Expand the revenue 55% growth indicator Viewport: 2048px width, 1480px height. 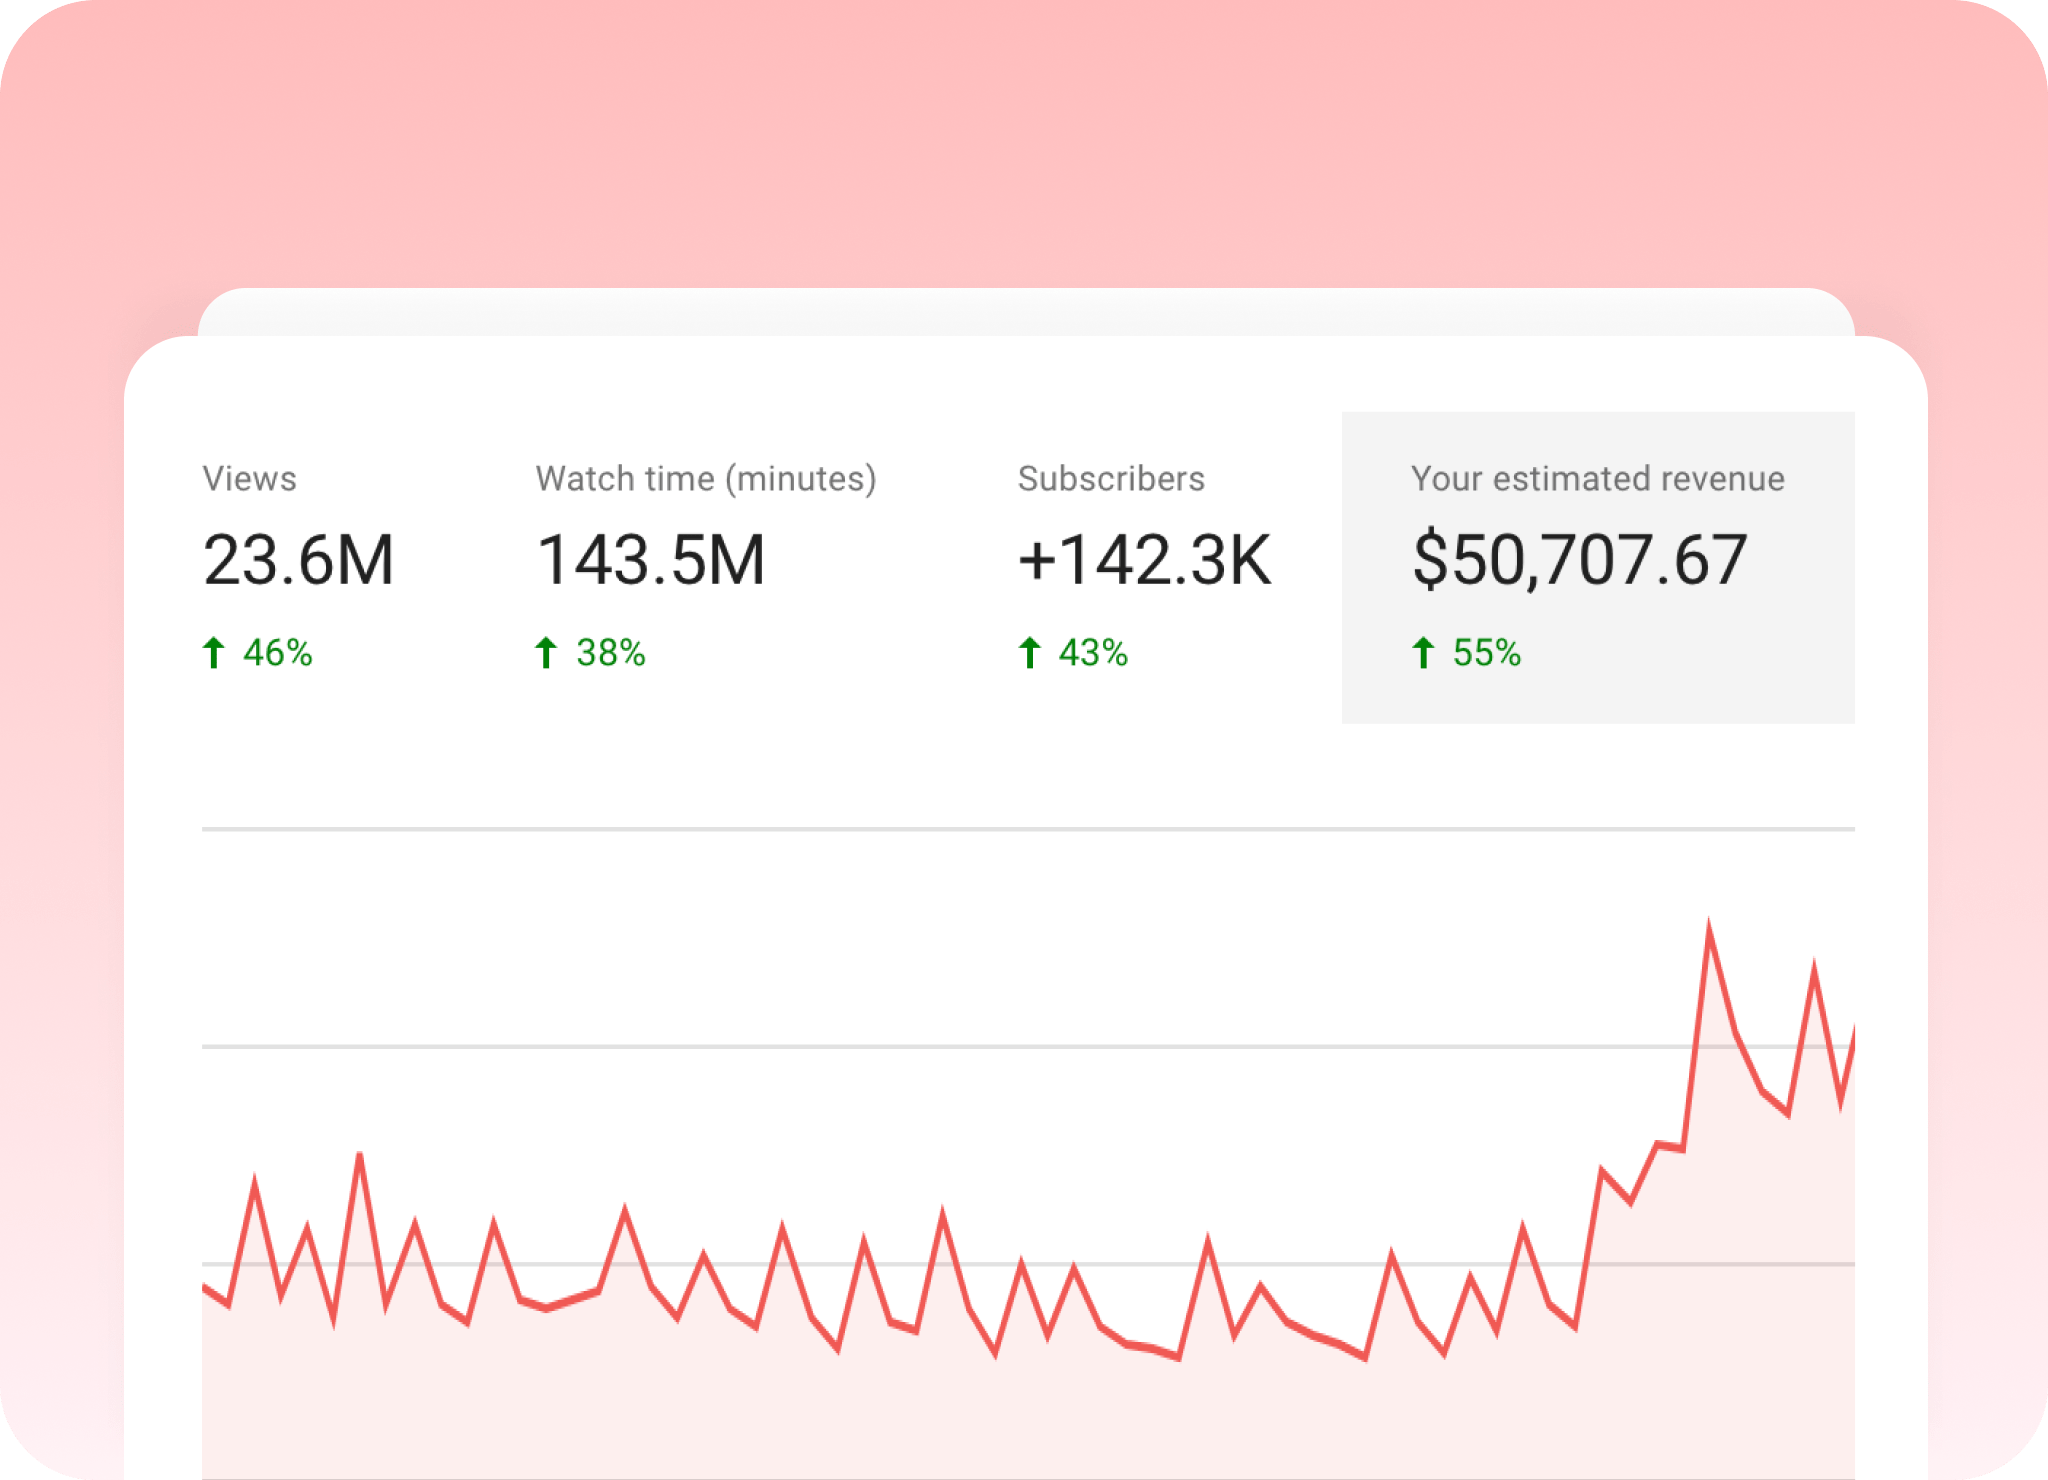[x=1485, y=652]
